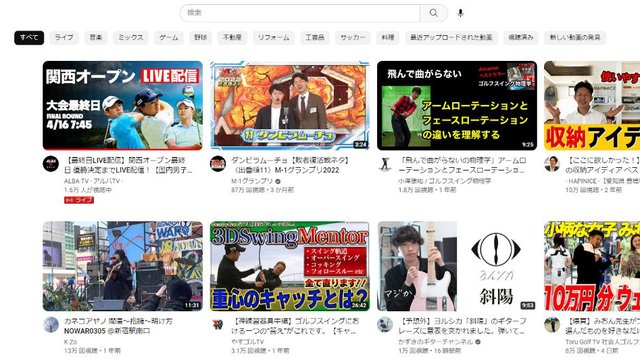640x360 pixels.
Task: Open the golf swing physics channel avatar
Action: [385, 164]
